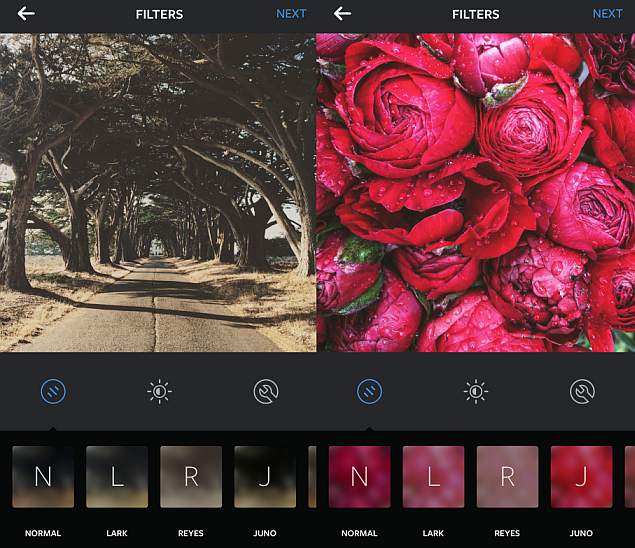635x548 pixels.
Task: Go back using right screen's arrow
Action: click(342, 14)
